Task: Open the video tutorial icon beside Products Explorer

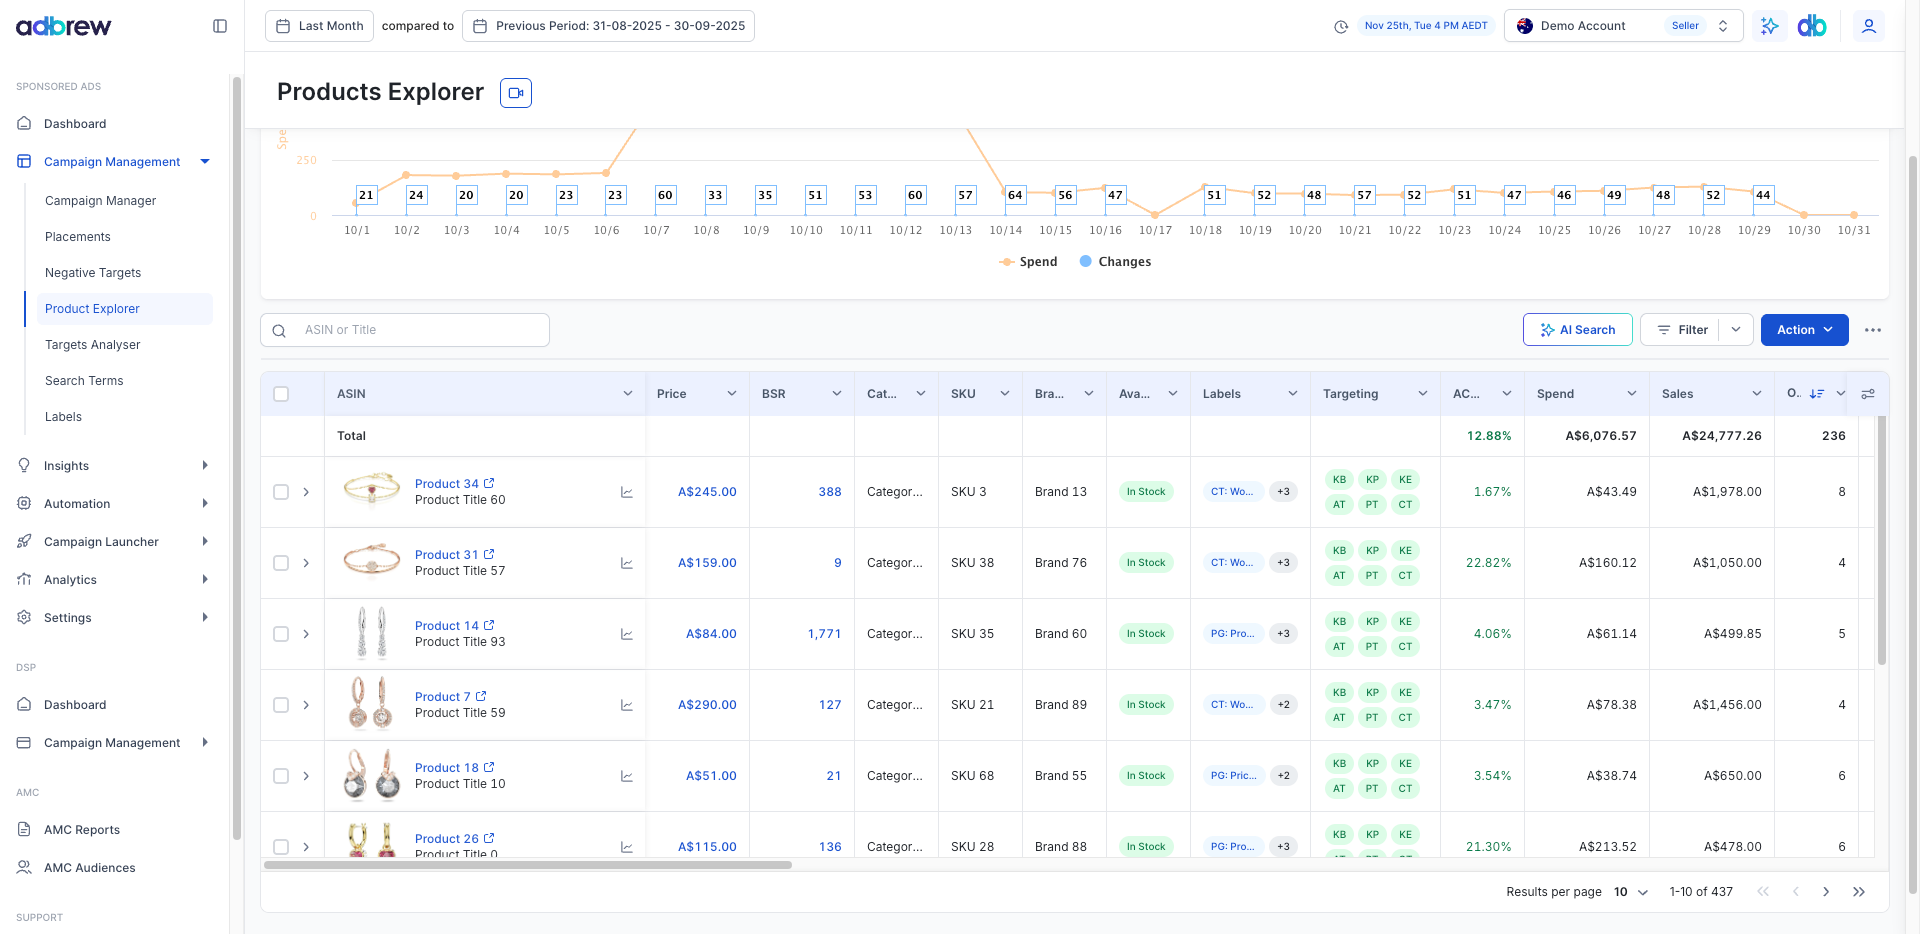Action: click(516, 93)
